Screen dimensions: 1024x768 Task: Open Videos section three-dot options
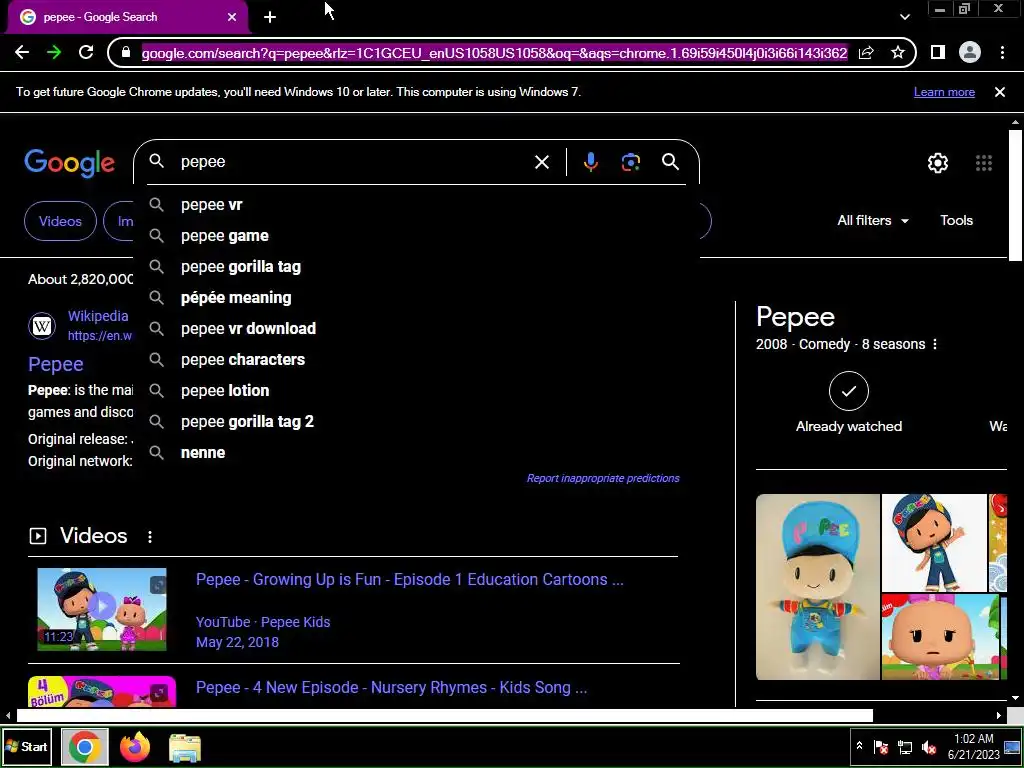coord(150,537)
